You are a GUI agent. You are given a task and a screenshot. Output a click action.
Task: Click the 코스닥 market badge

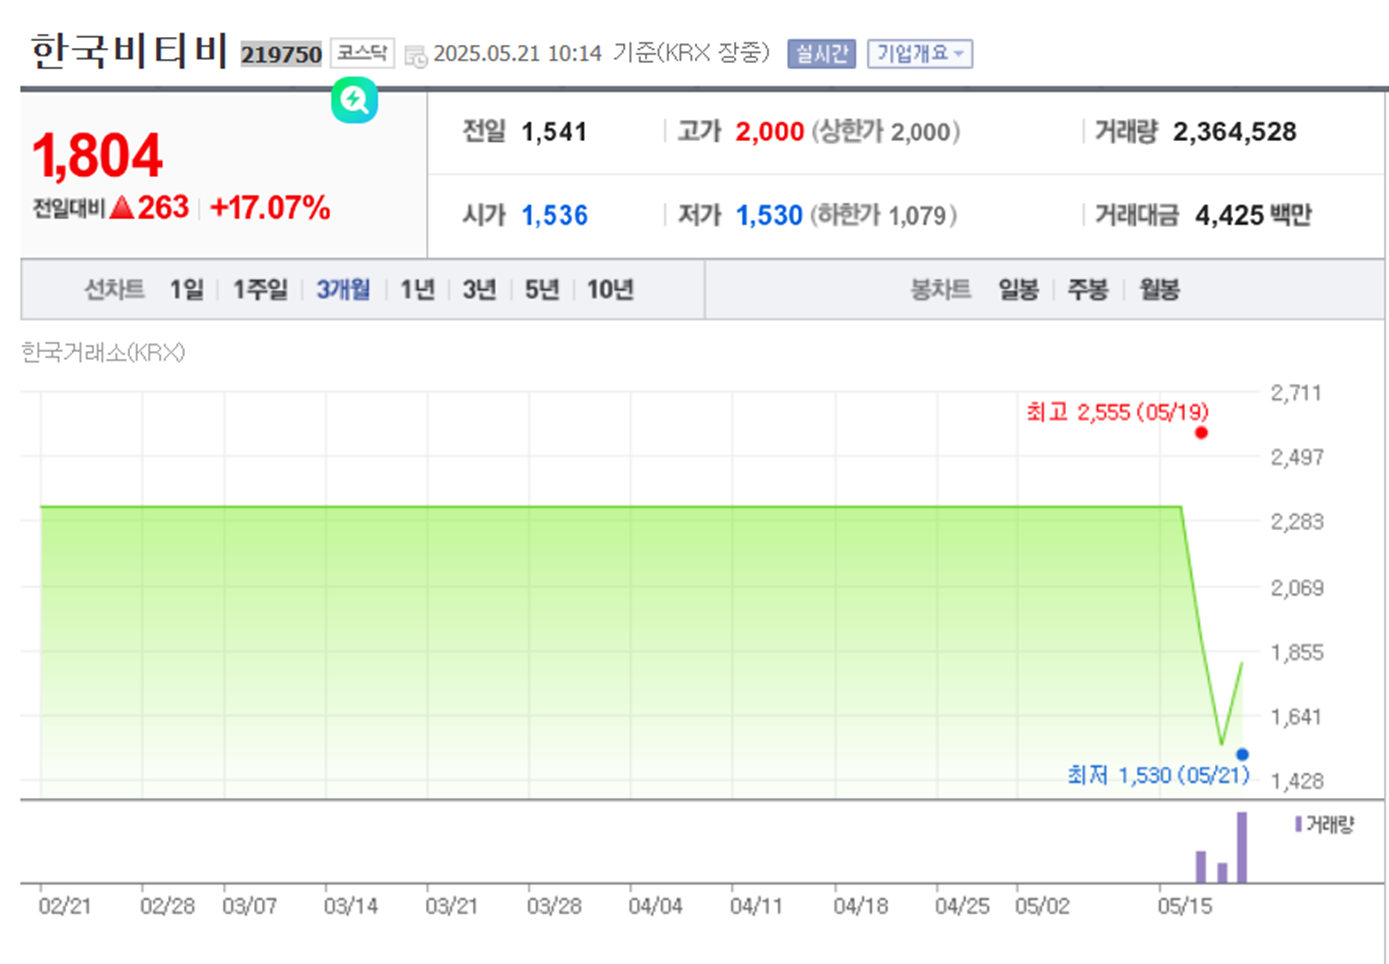tap(362, 53)
